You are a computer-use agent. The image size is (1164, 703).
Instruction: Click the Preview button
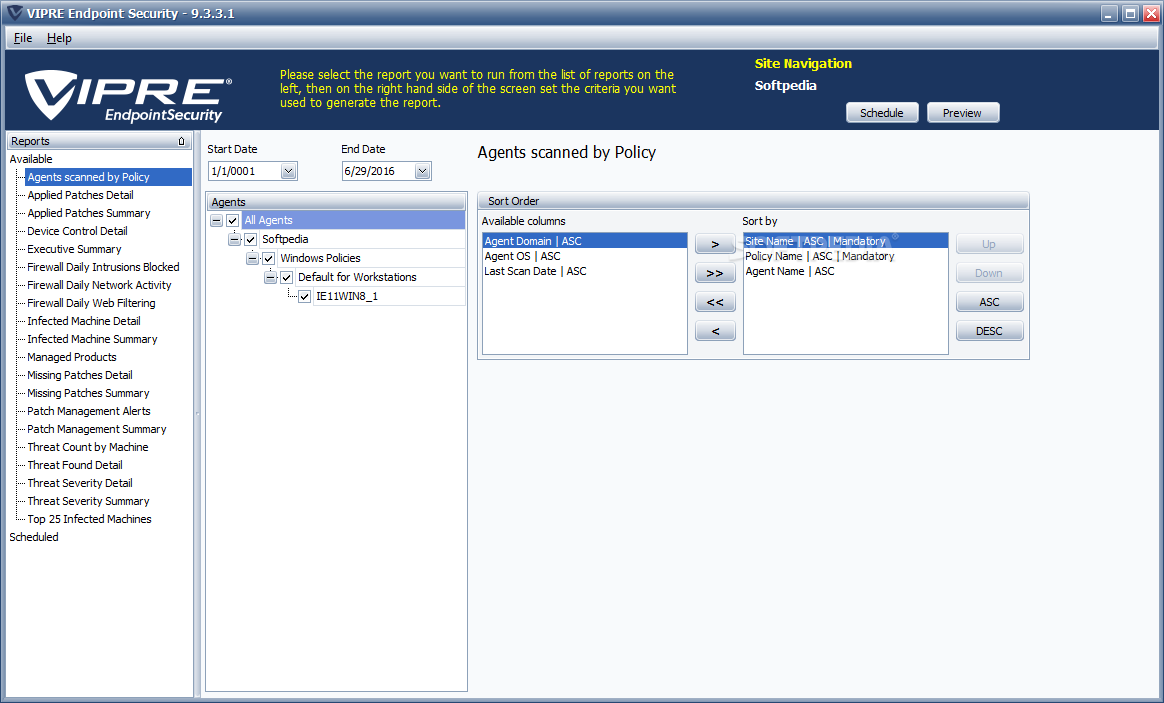963,113
